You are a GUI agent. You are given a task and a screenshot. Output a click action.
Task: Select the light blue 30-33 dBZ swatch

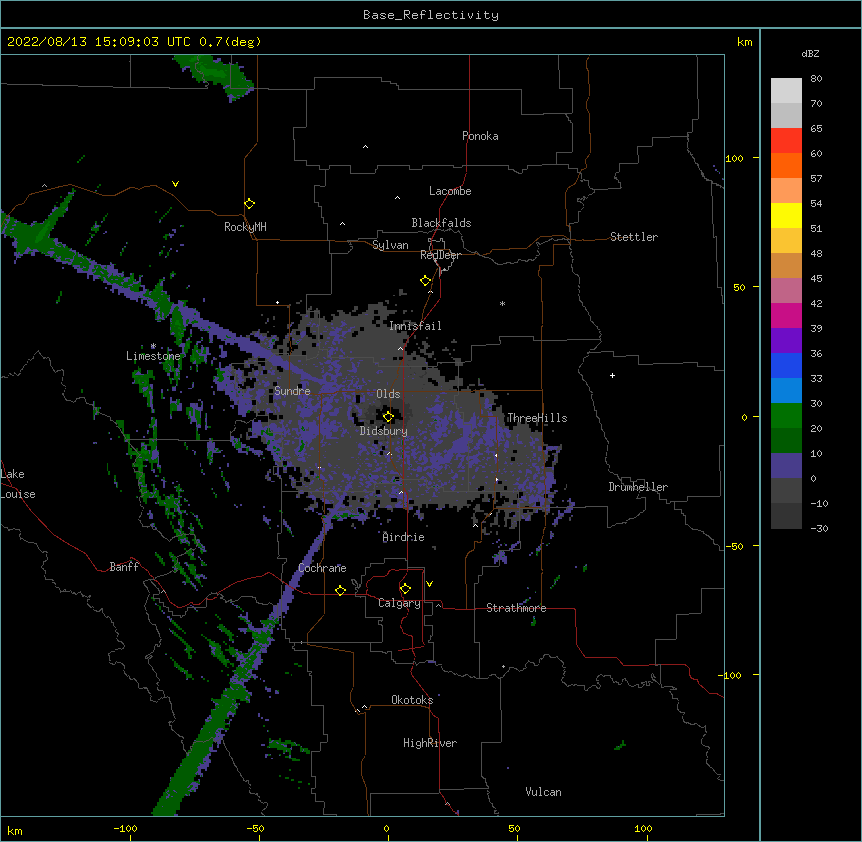click(786, 391)
